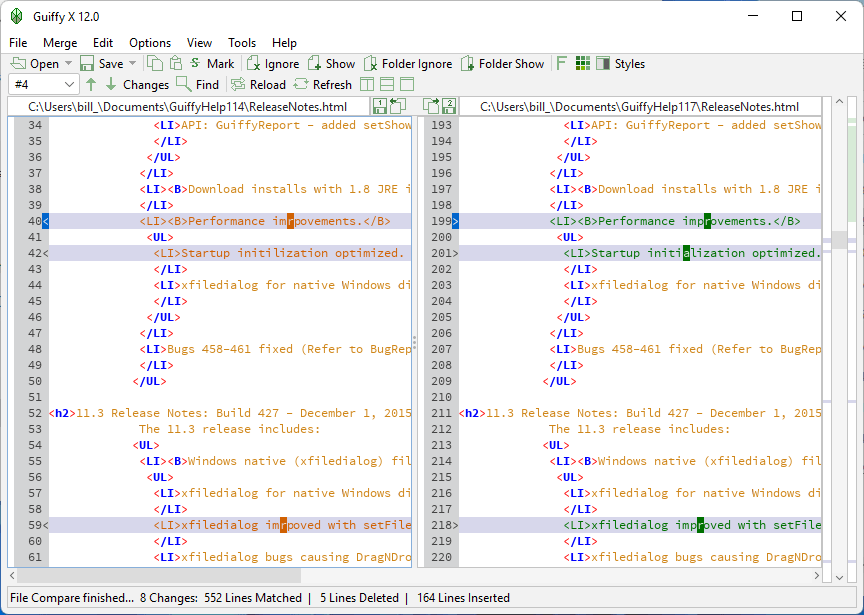Click the left file path GuiffyHelp114 ReleaseNotes.html
This screenshot has height=615, width=864.
tap(187, 106)
